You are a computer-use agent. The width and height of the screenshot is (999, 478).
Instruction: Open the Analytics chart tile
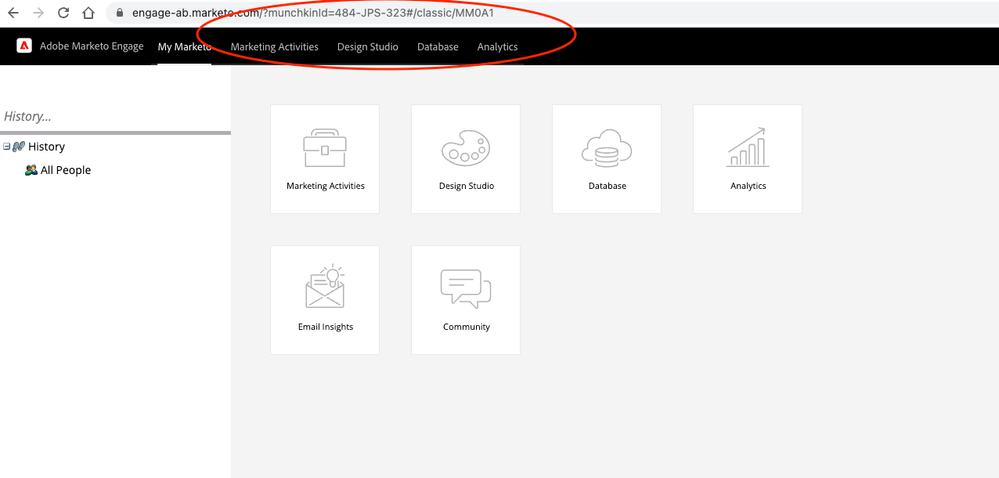tap(747, 159)
